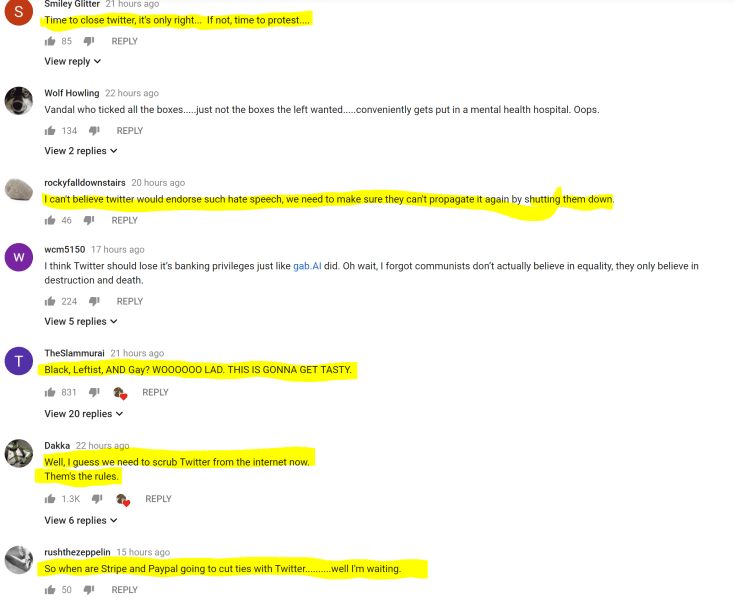This screenshot has width=735, height=608.
Task: Expand View 5 replies under wcm5150
Action: click(x=81, y=322)
